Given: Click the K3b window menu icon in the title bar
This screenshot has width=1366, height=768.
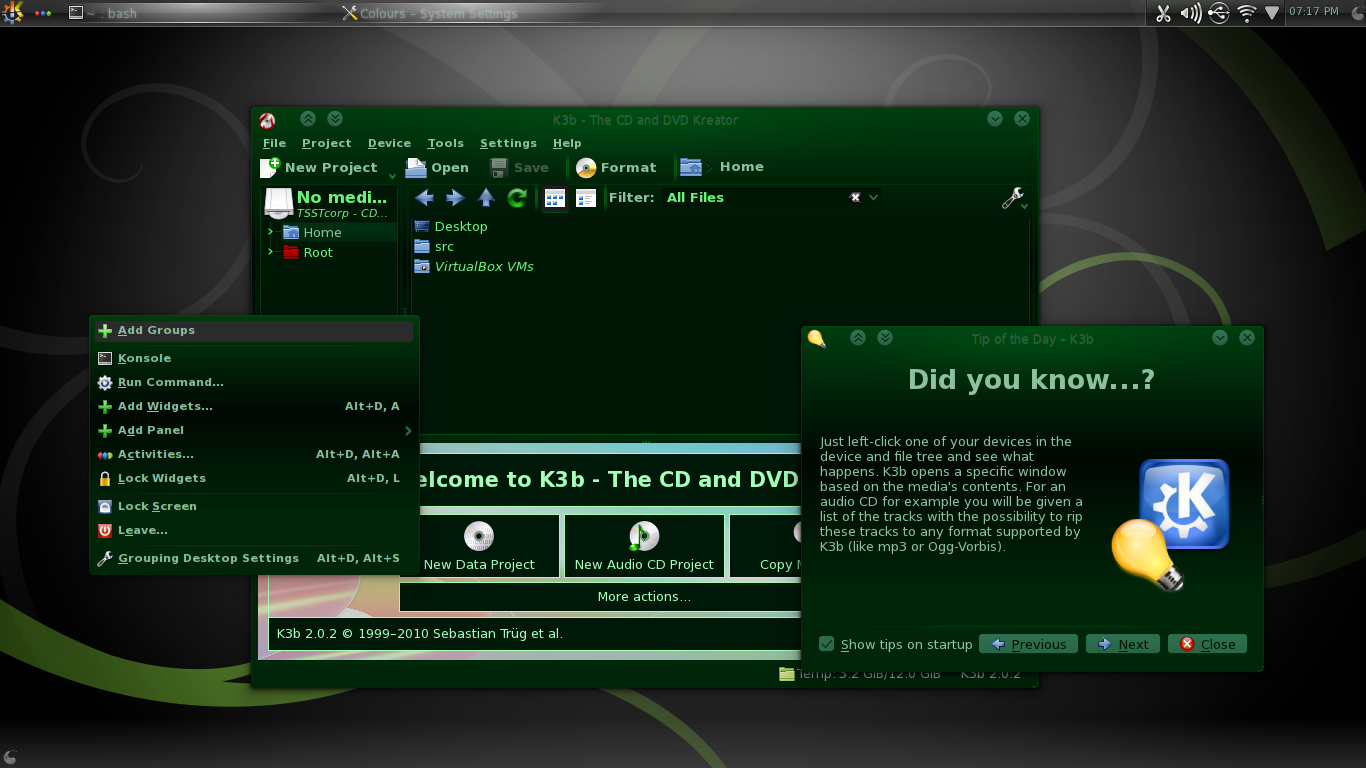Looking at the screenshot, I should tap(267, 120).
